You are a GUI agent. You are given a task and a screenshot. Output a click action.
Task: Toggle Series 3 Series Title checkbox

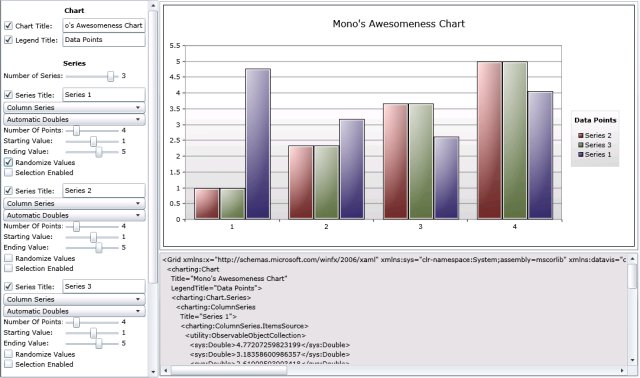point(8,287)
